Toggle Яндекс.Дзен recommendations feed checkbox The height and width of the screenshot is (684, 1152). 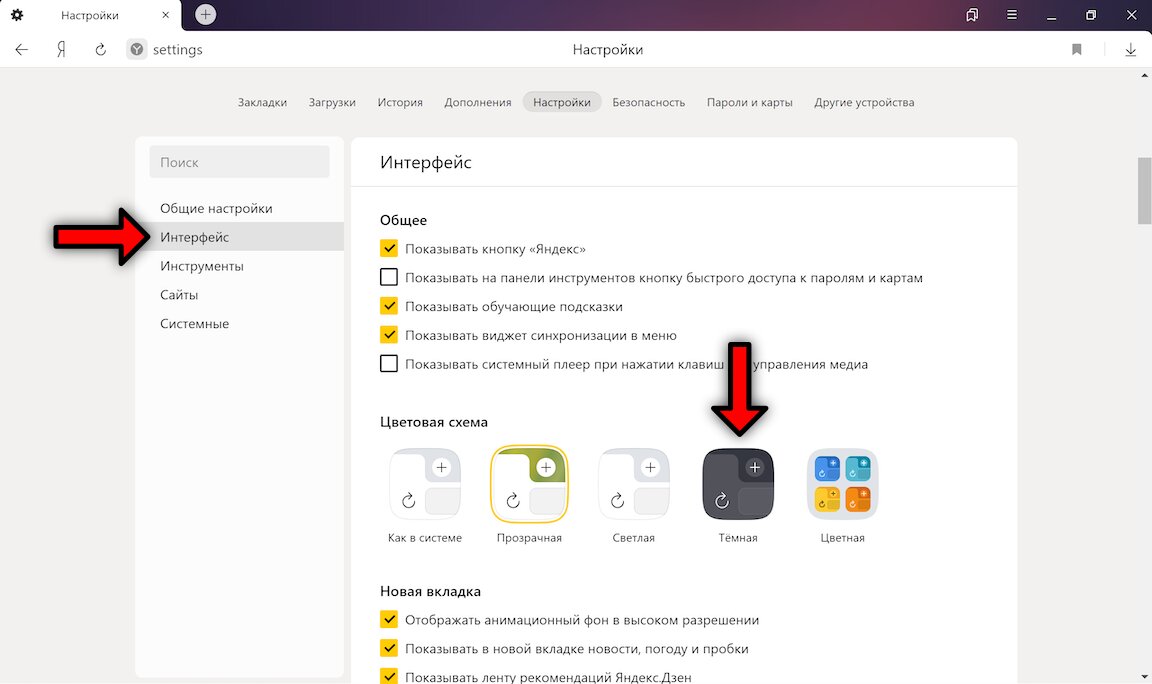click(x=389, y=676)
